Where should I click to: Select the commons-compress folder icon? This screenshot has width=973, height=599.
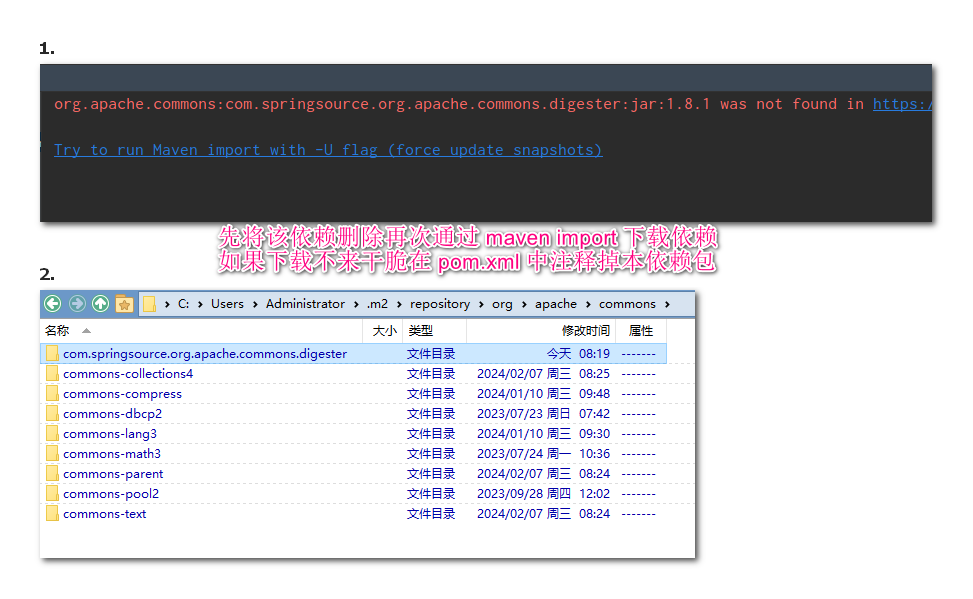(x=52, y=394)
